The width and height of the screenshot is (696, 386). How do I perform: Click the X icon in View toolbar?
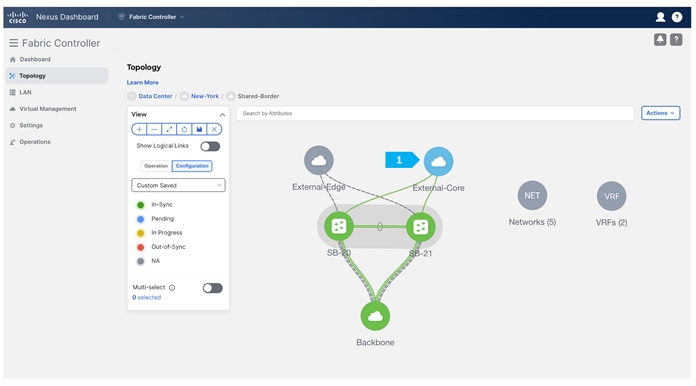click(x=214, y=129)
